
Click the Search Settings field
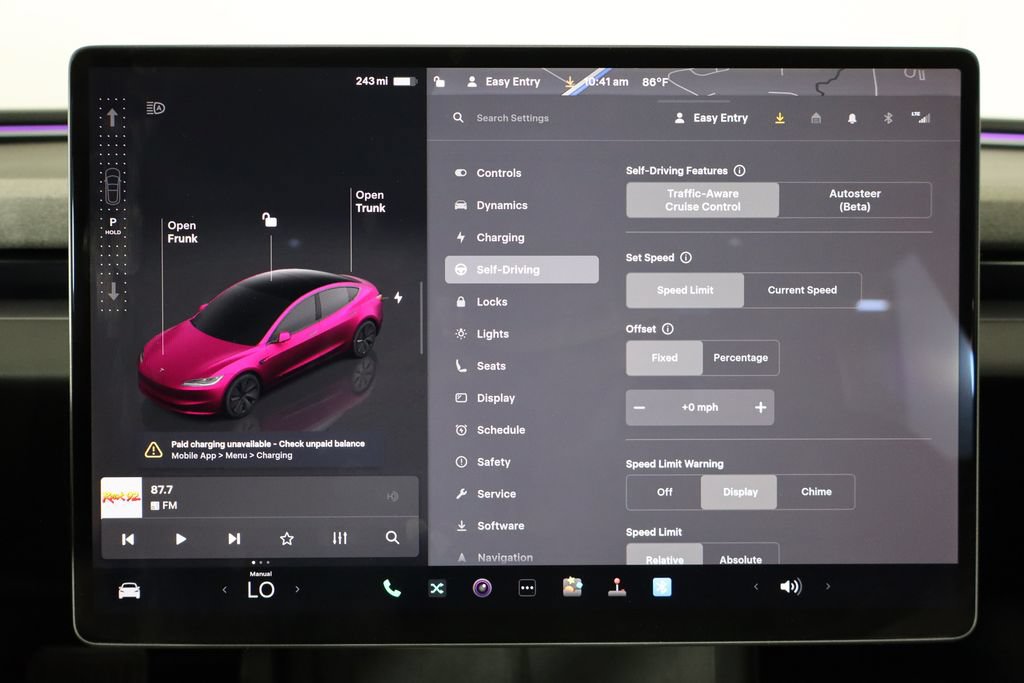pyautogui.click(x=512, y=118)
